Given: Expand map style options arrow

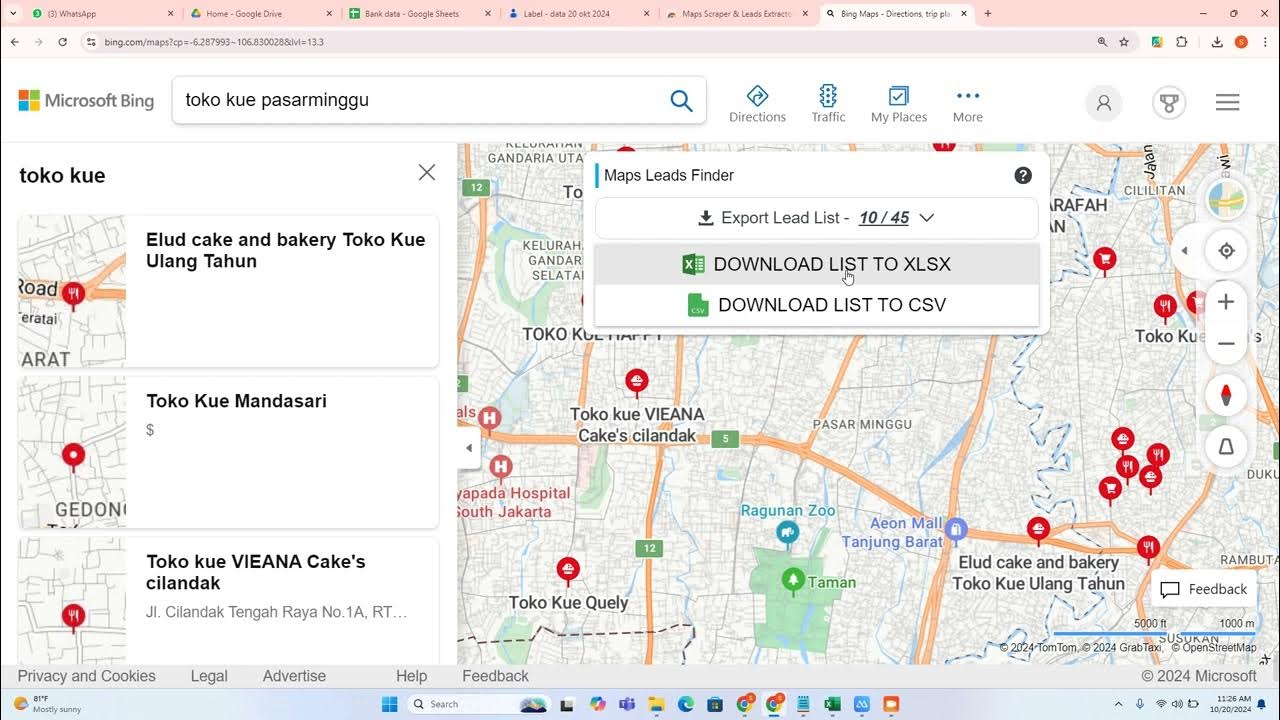Looking at the screenshot, I should click(1185, 251).
